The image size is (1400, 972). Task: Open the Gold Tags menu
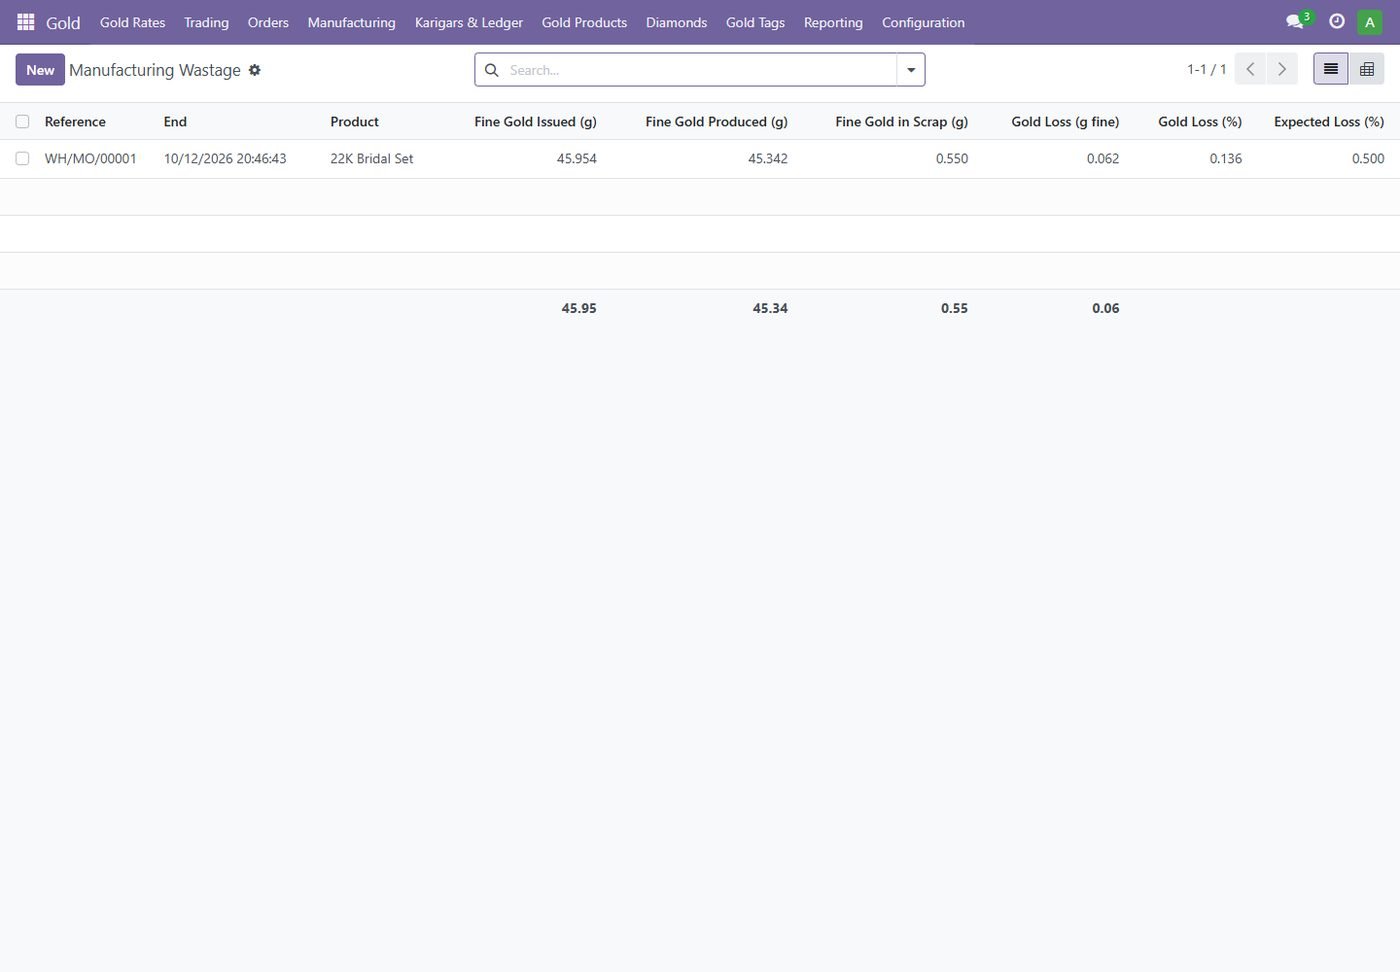755,22
